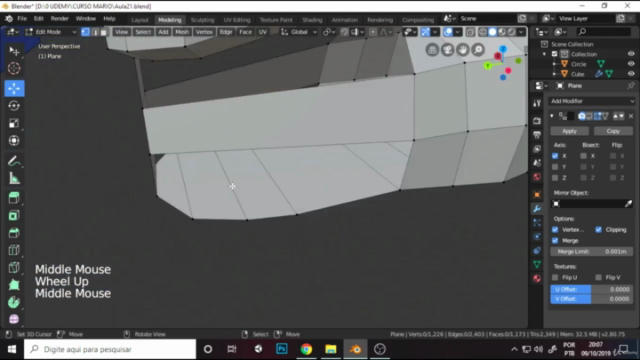The width and height of the screenshot is (640, 360).
Task: Switch to edge select mode
Action: 95,32
